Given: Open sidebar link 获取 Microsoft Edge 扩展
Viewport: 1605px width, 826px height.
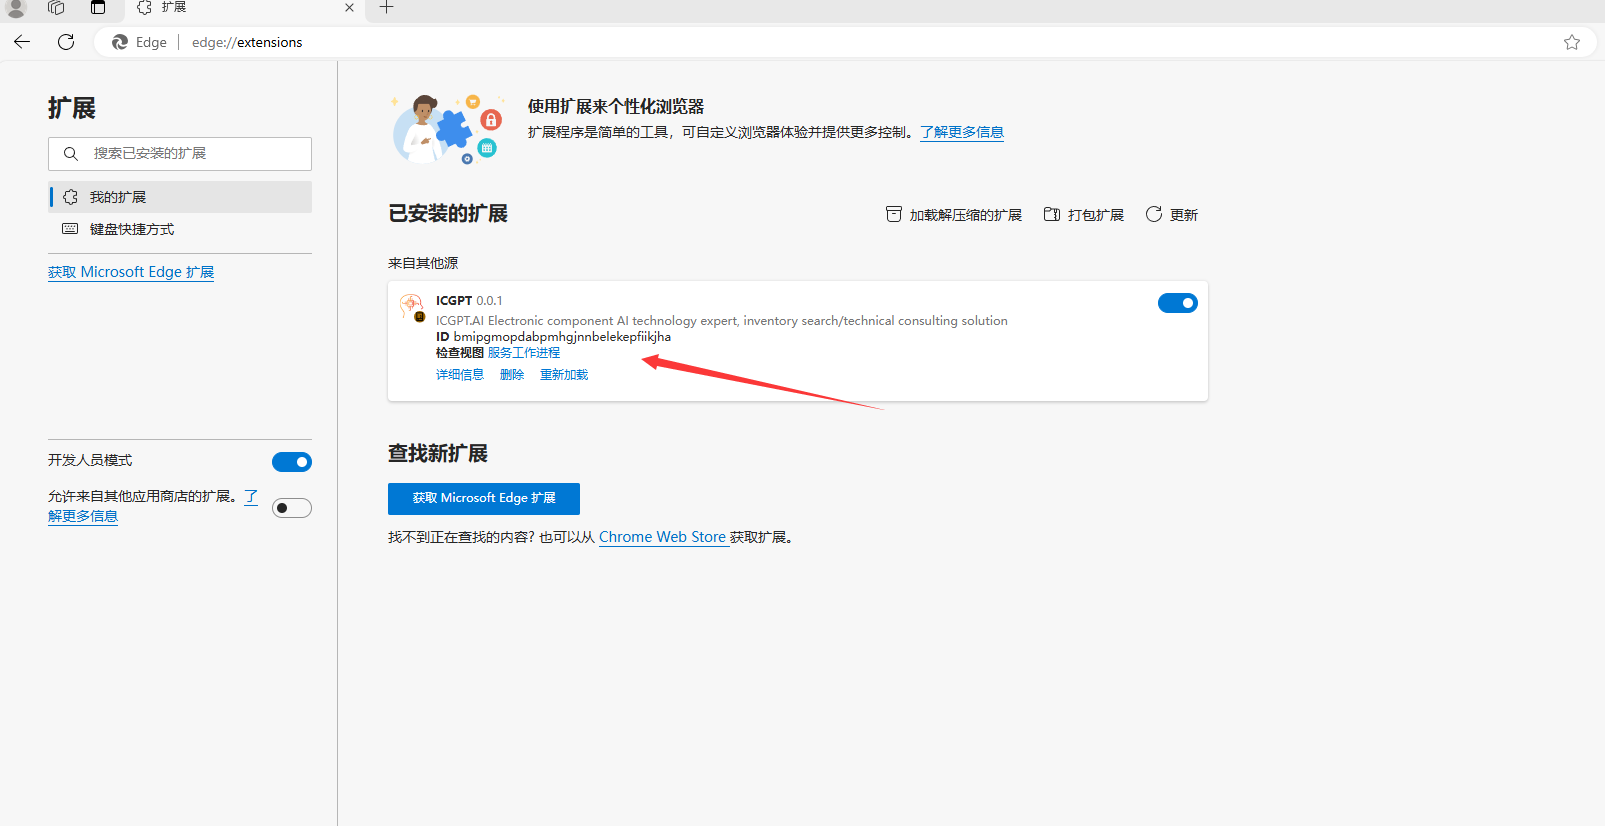Looking at the screenshot, I should [x=131, y=272].
